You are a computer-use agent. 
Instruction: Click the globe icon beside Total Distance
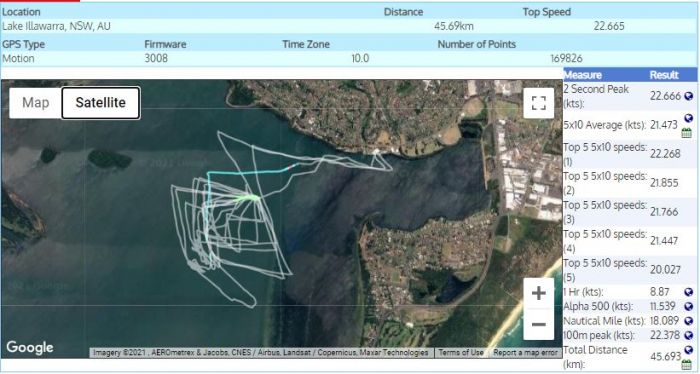[x=688, y=350]
